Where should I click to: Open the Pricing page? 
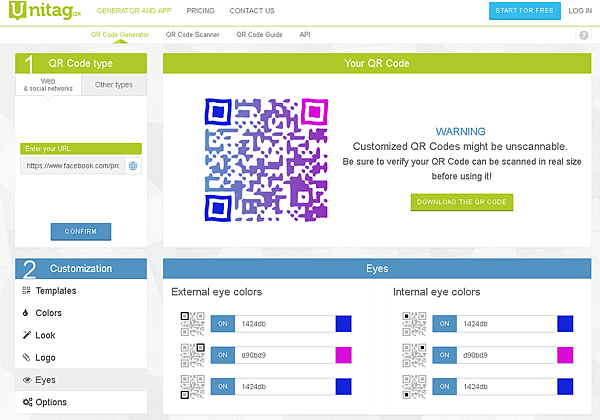[x=201, y=11]
